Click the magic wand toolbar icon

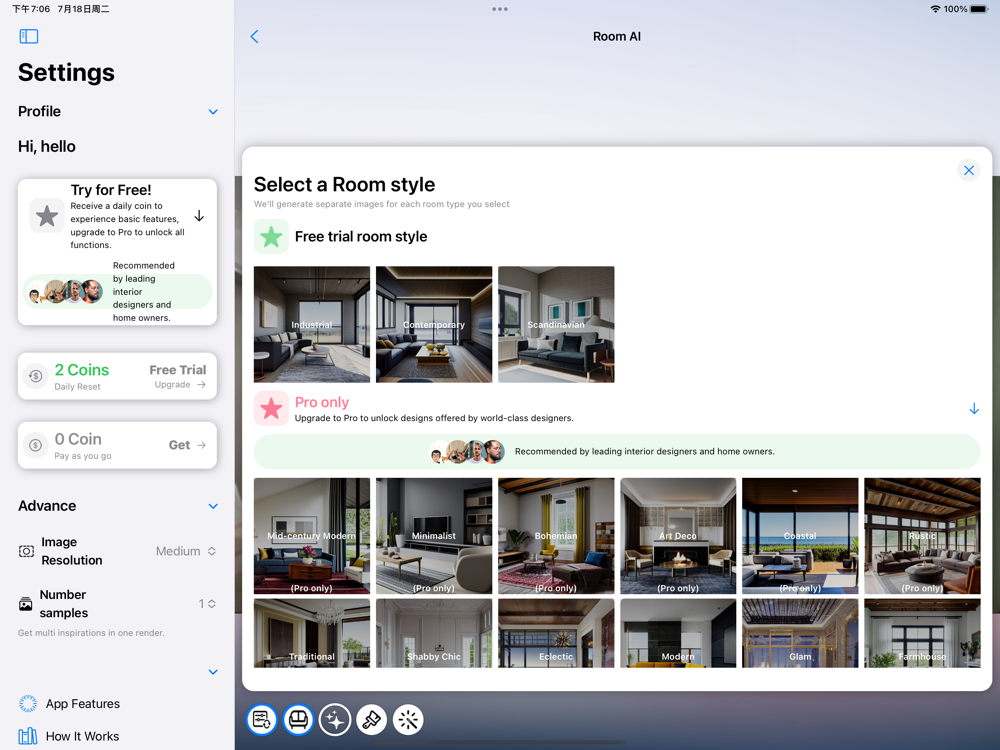pos(408,720)
